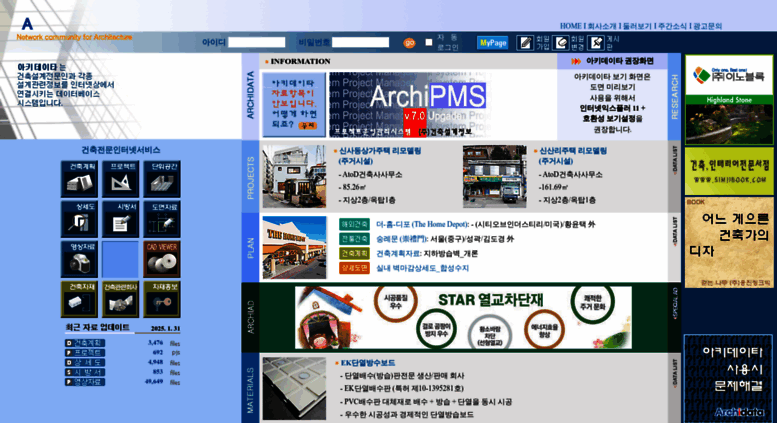This screenshot has width=777, height=423.
Task: Click the orange go login button
Action: pyautogui.click(x=409, y=43)
